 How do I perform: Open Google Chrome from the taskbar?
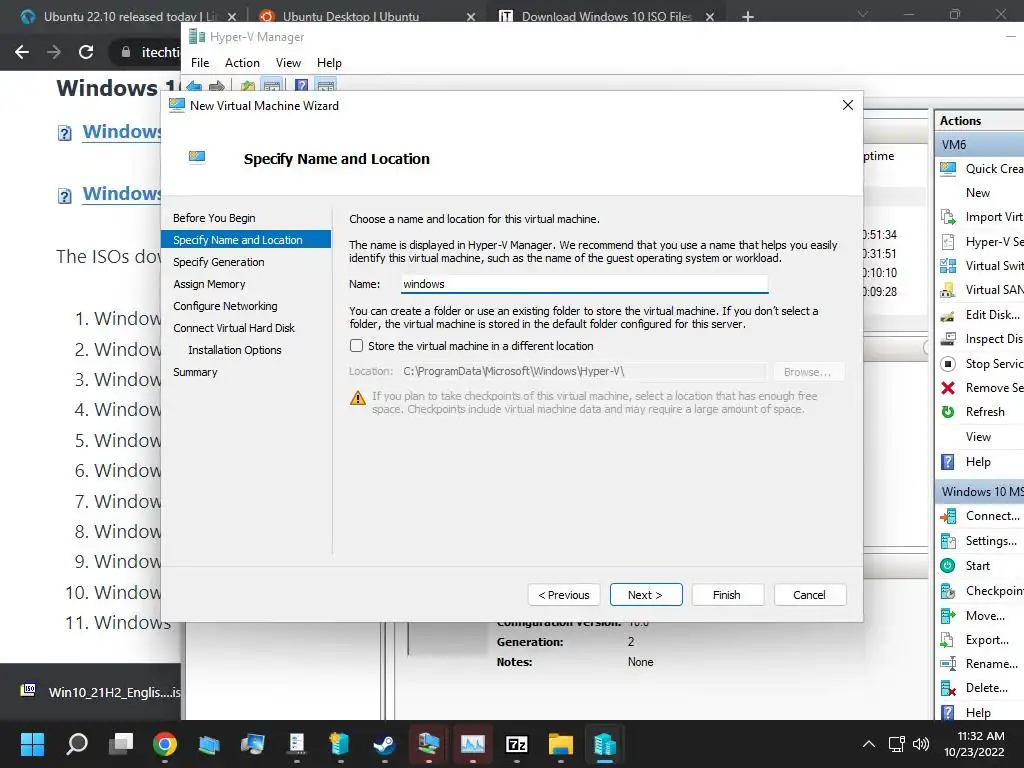point(165,744)
